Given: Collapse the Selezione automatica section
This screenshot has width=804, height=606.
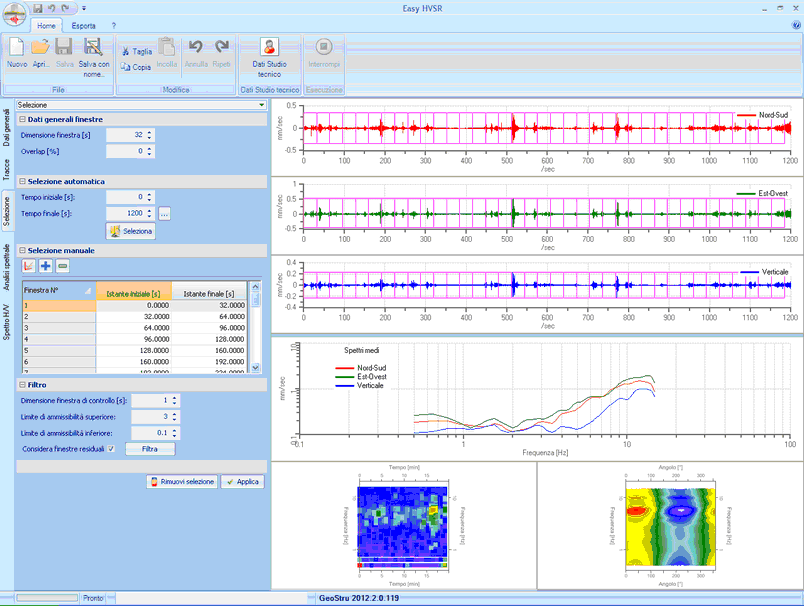Looking at the screenshot, I should pyautogui.click(x=22, y=181).
